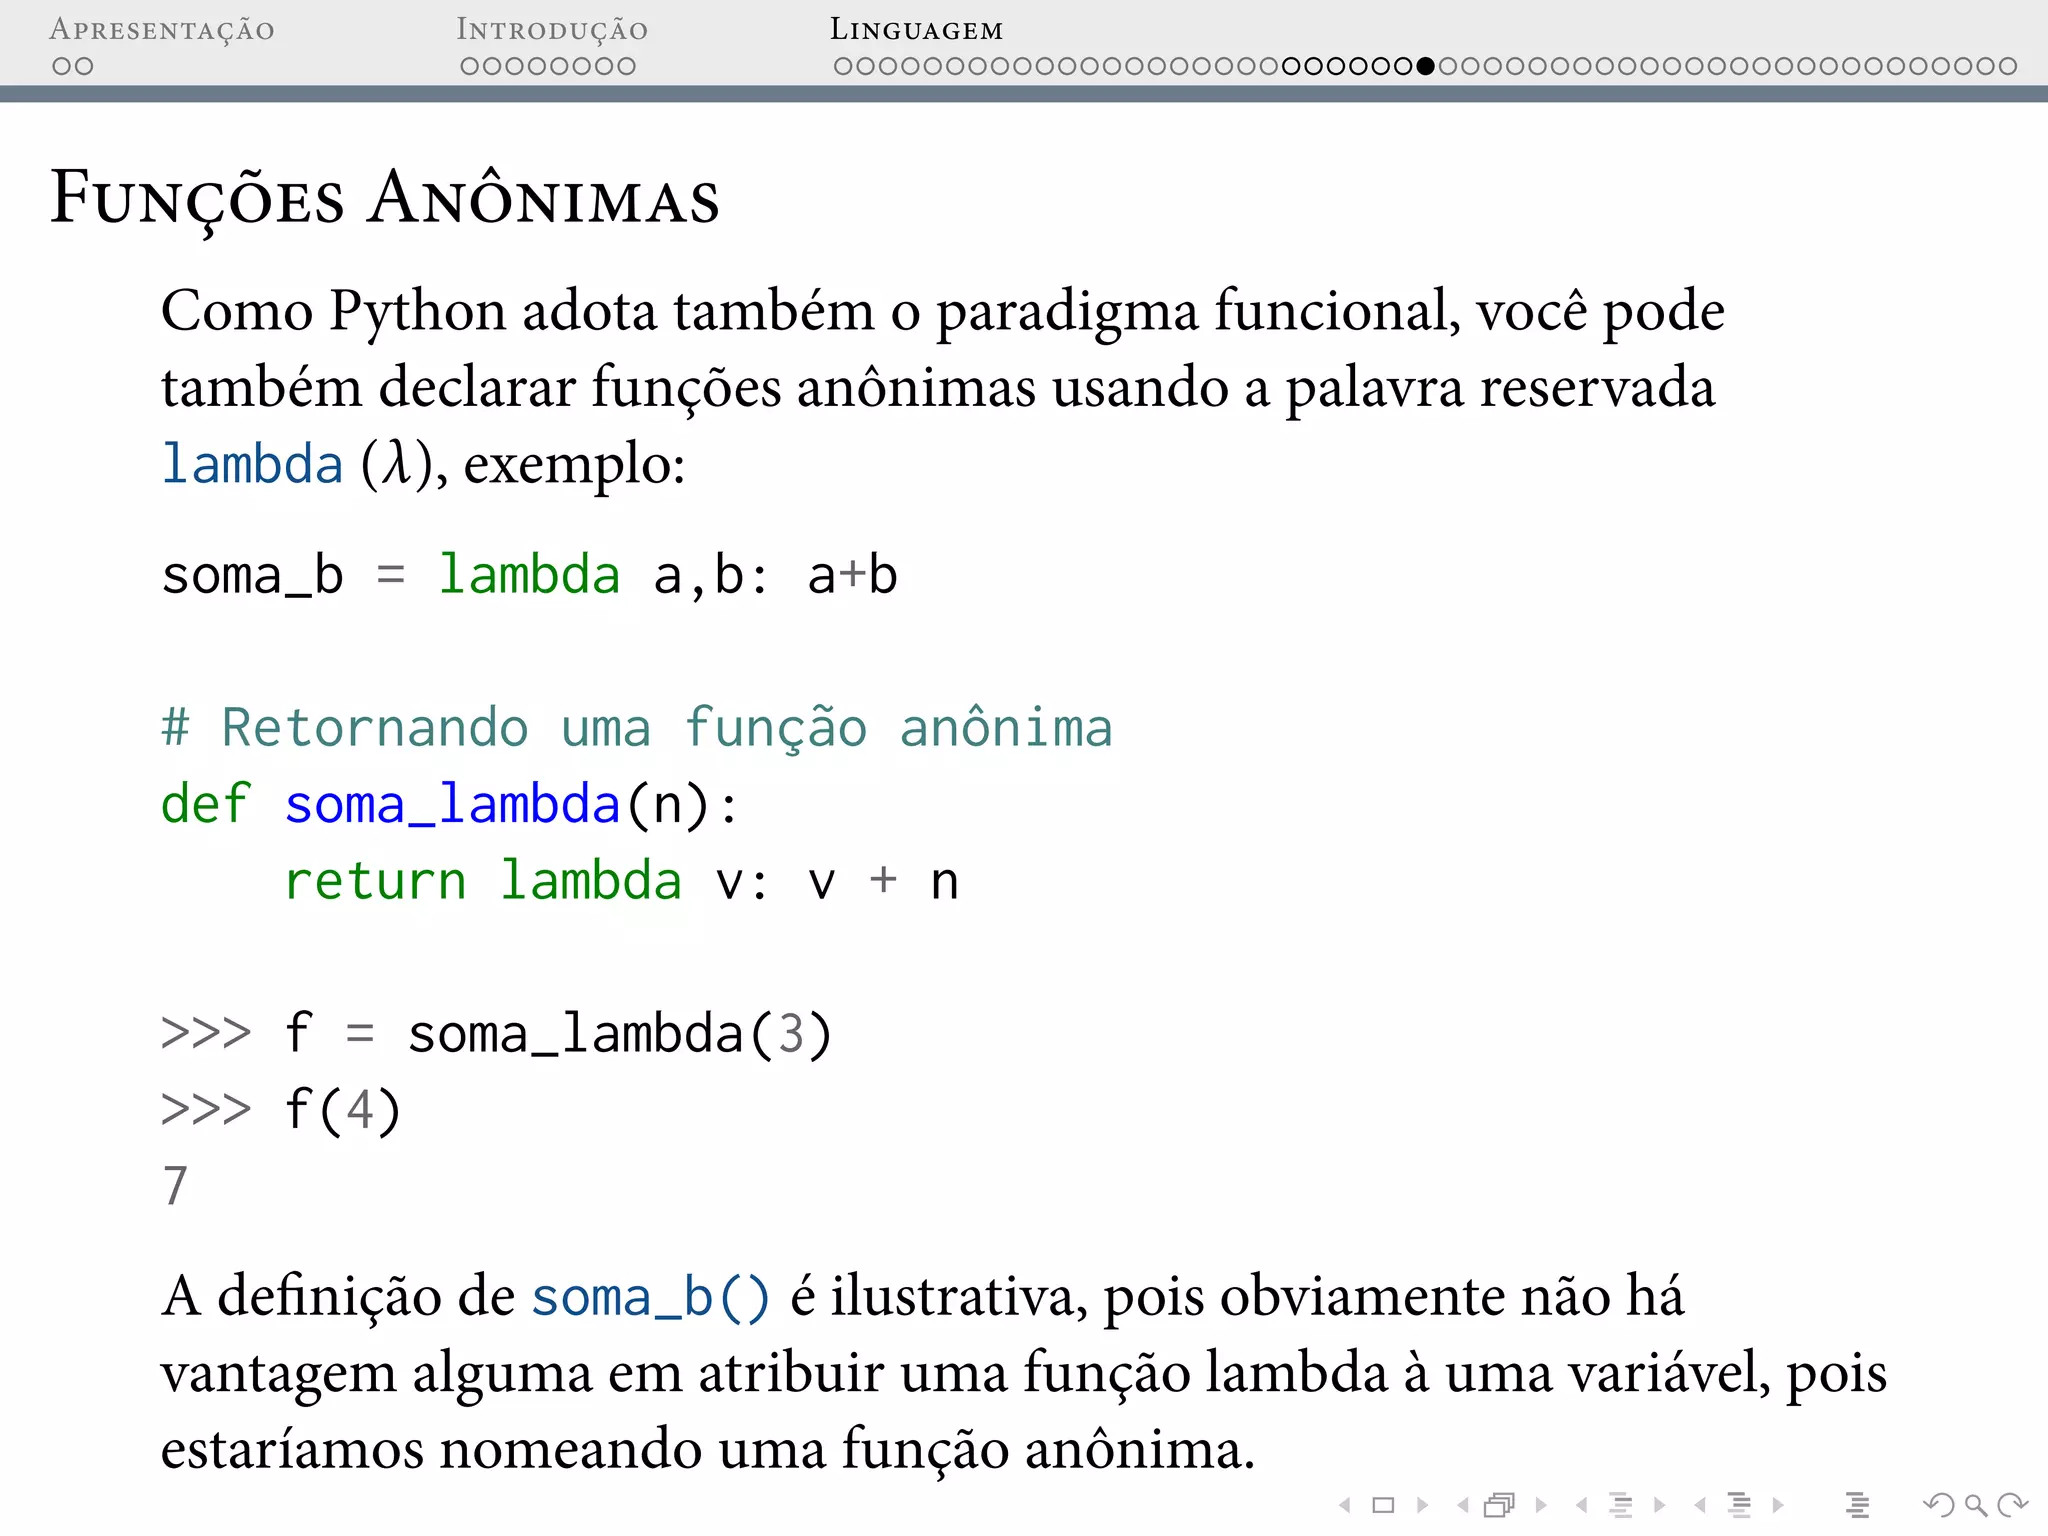Click the go-back curved arrow icon
This screenshot has height=1536, width=2048.
pos(1938,1505)
